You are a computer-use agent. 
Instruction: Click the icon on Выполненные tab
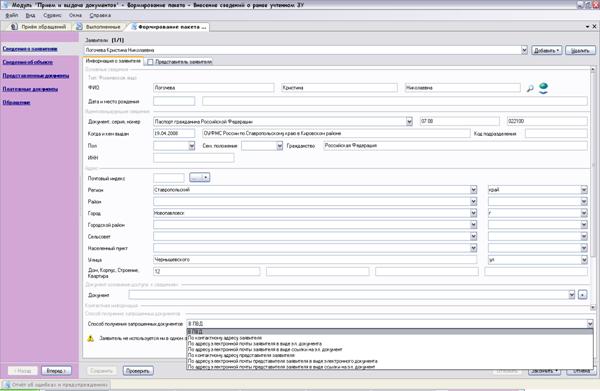(79, 27)
